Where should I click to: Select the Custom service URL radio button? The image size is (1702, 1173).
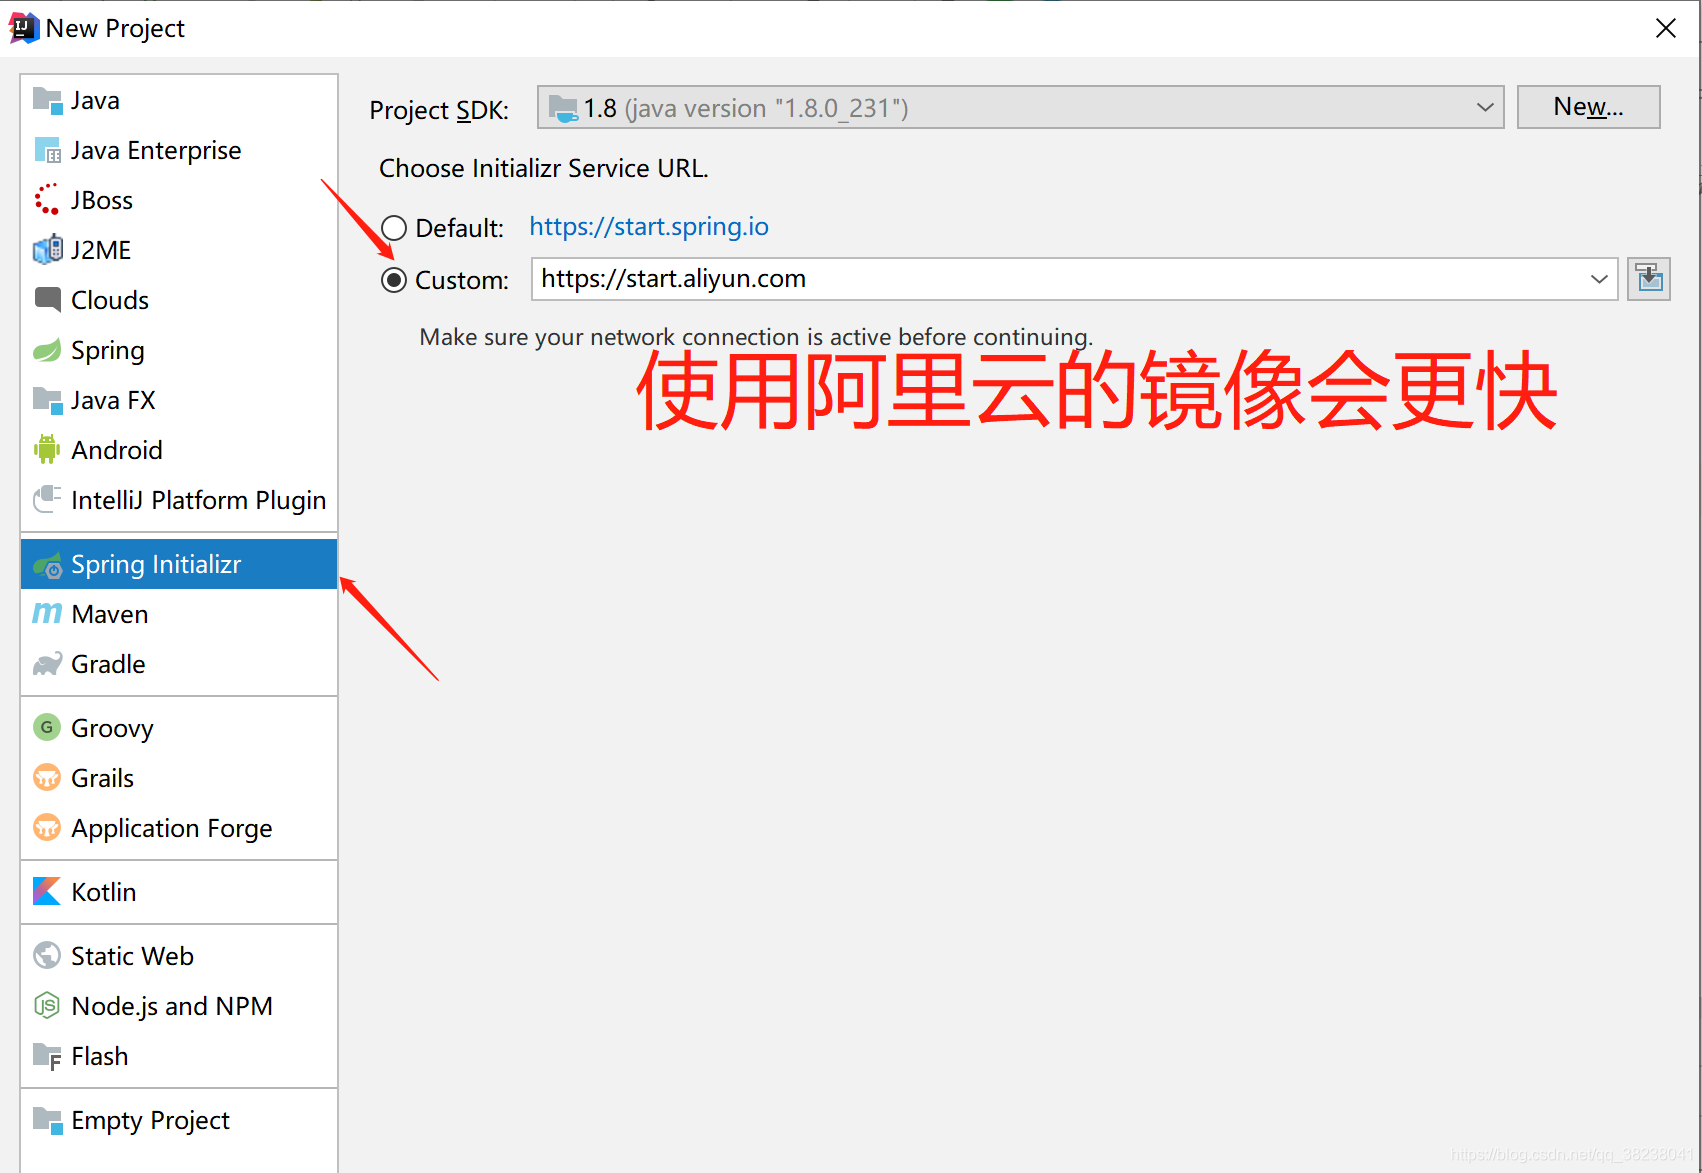point(394,280)
